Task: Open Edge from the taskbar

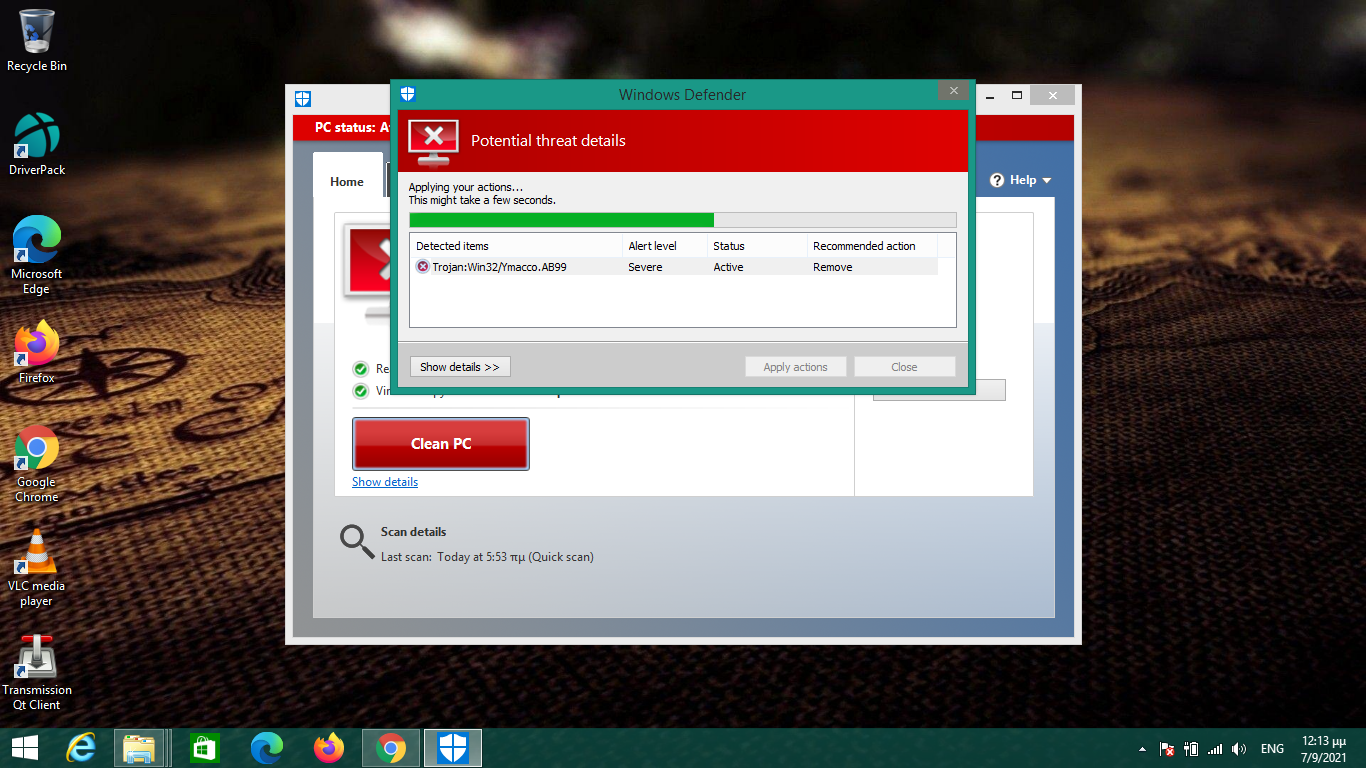Action: pyautogui.click(x=266, y=748)
